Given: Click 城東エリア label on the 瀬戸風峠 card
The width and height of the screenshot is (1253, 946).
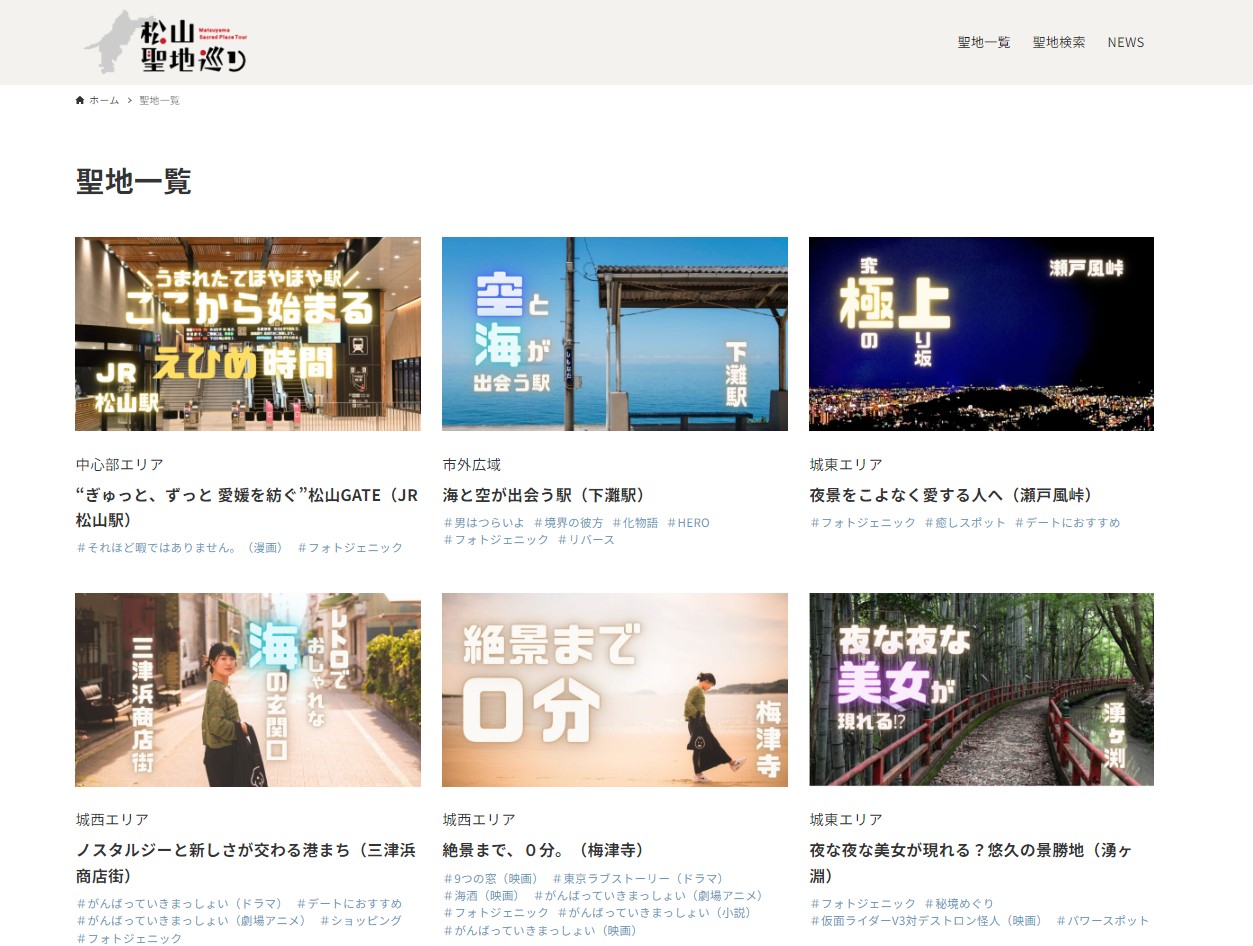Looking at the screenshot, I should point(846,465).
